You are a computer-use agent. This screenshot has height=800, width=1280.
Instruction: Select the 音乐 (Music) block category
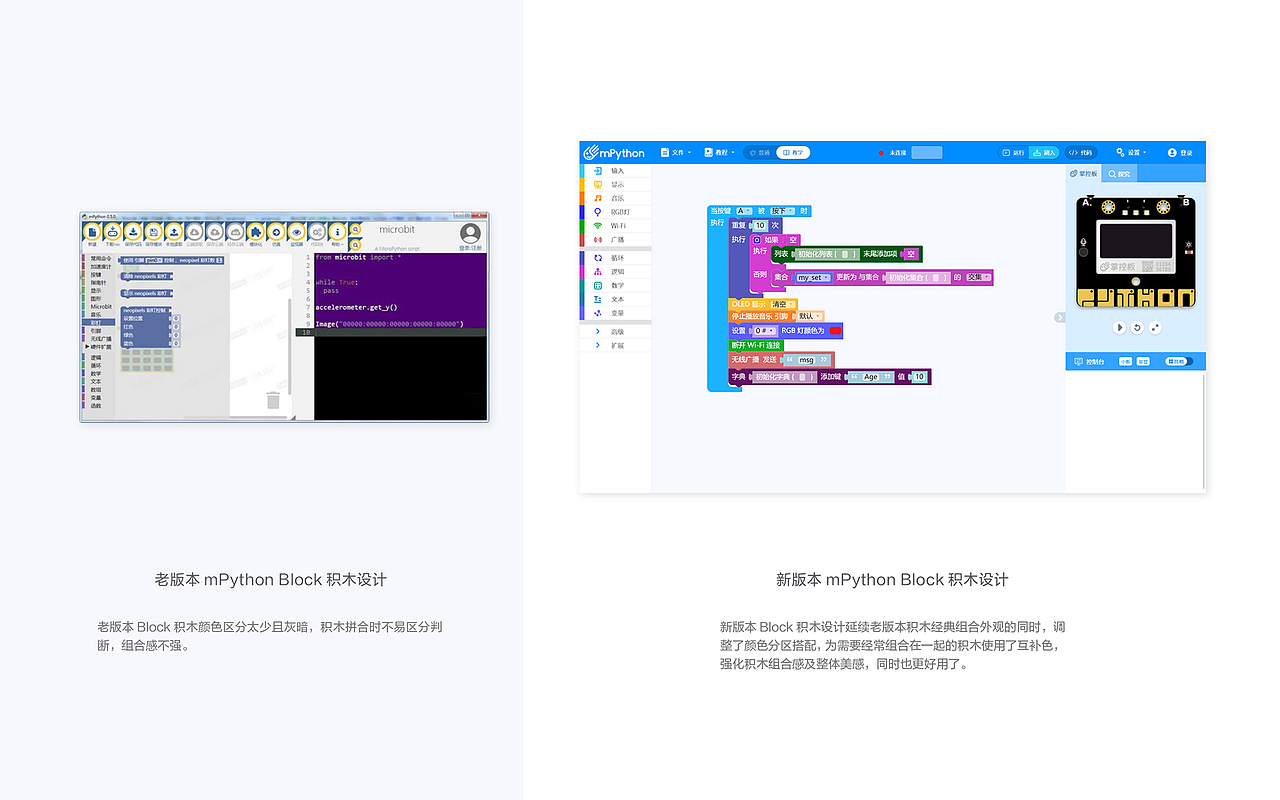[615, 198]
